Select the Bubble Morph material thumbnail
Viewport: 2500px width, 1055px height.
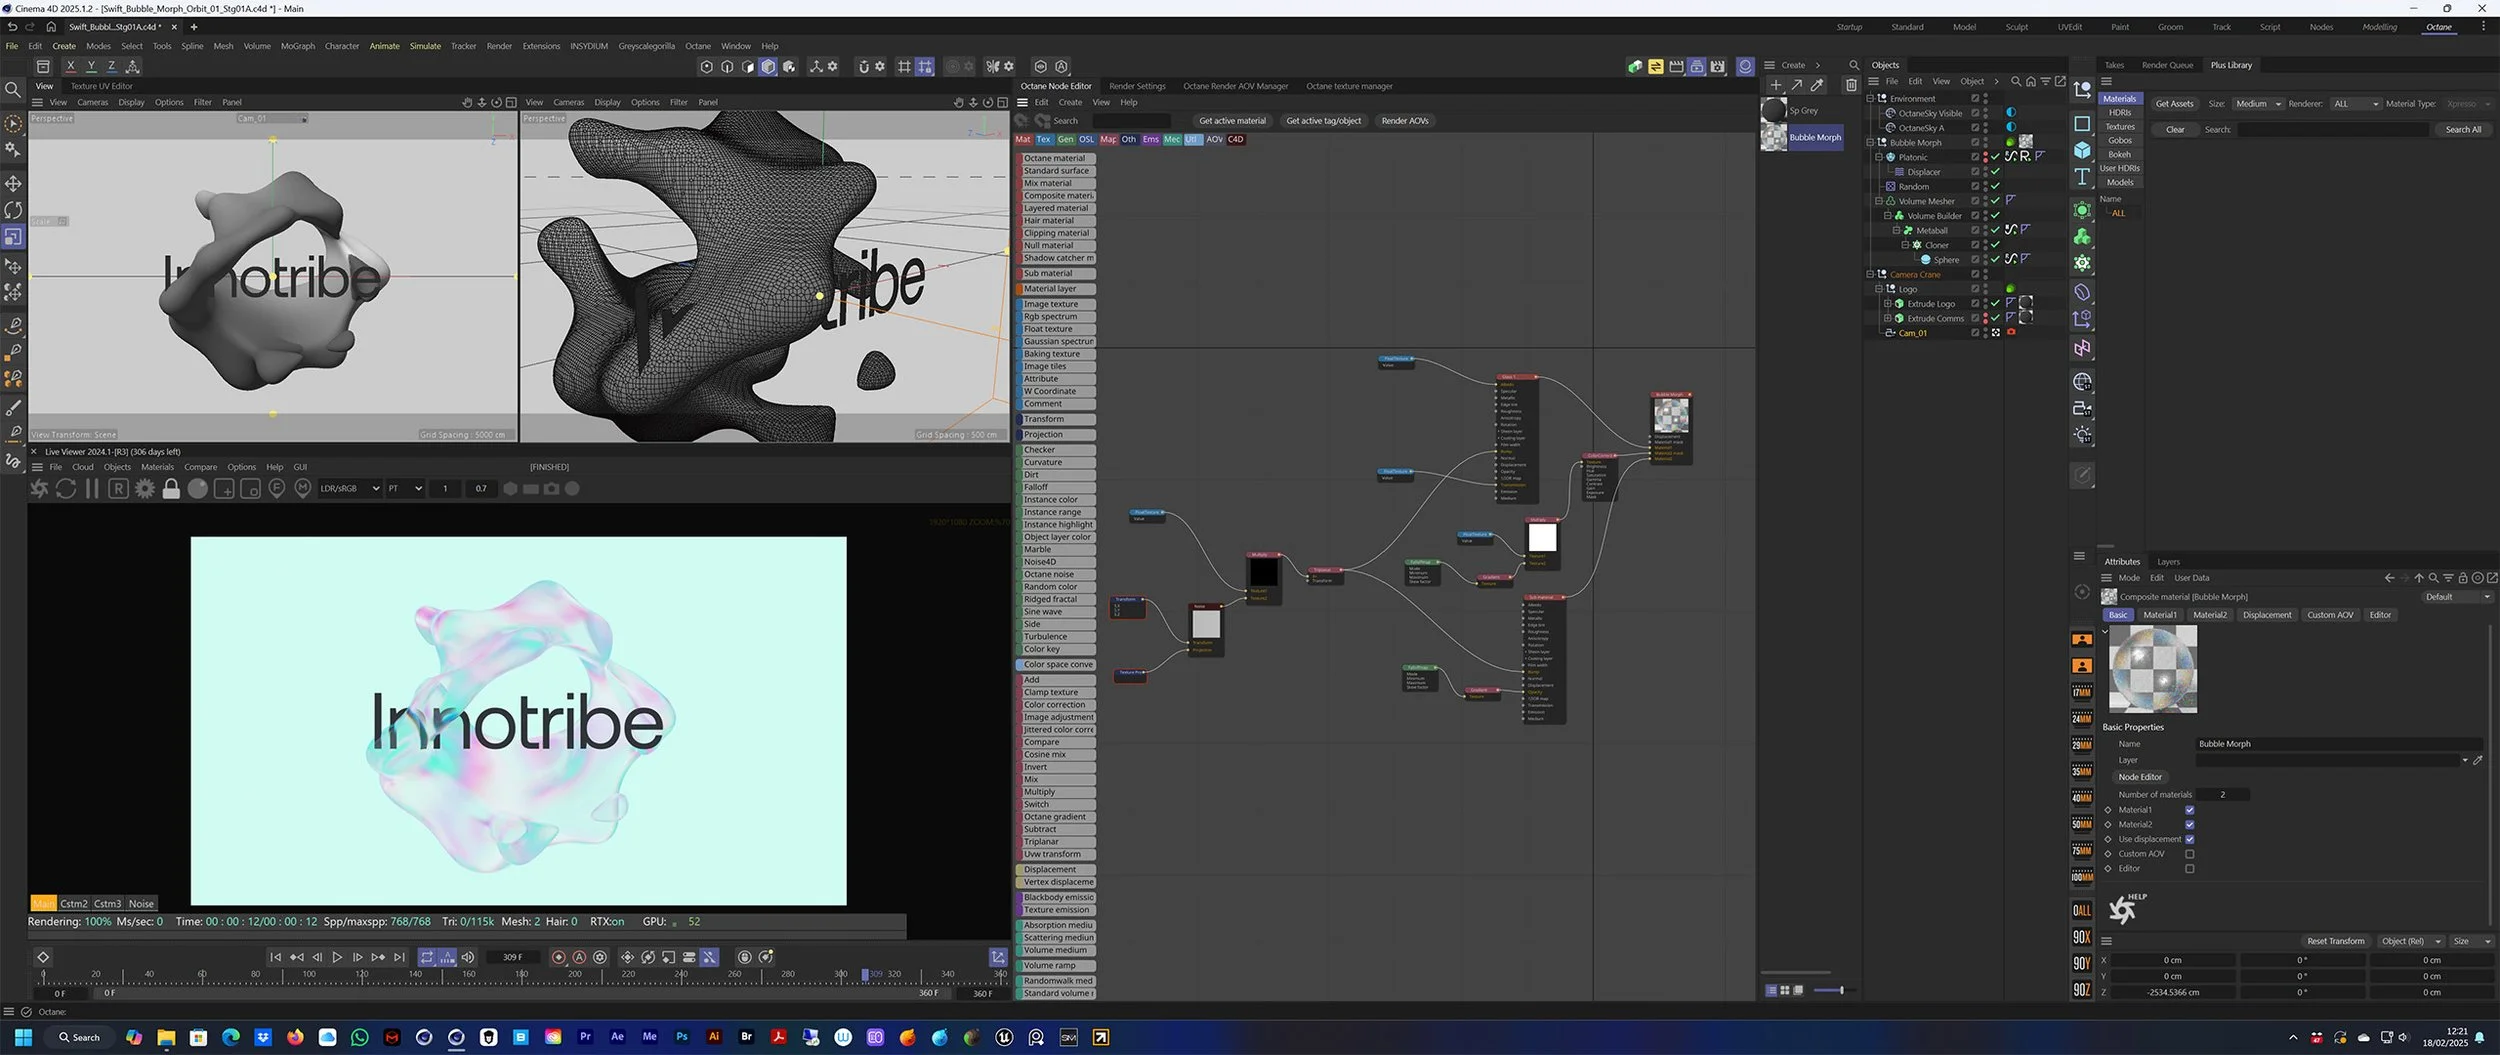pyautogui.click(x=1773, y=138)
